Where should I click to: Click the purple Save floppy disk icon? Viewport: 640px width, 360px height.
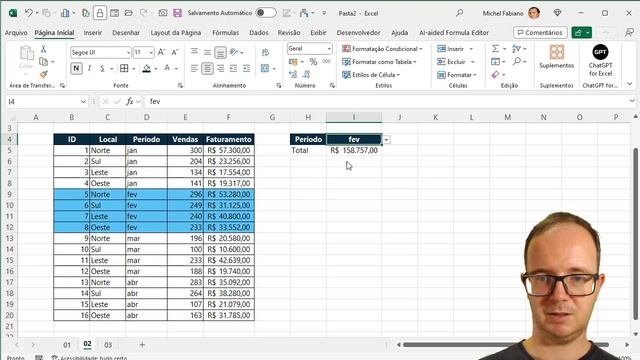(x=177, y=13)
